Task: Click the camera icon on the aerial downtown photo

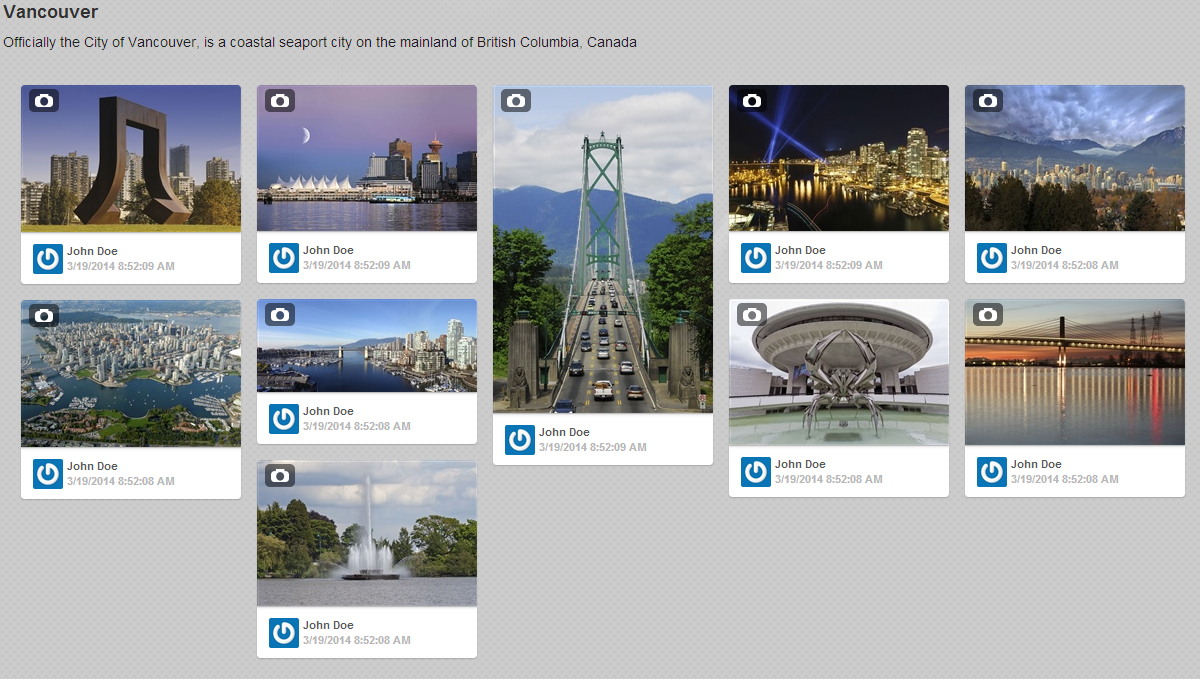Action: coord(44,315)
